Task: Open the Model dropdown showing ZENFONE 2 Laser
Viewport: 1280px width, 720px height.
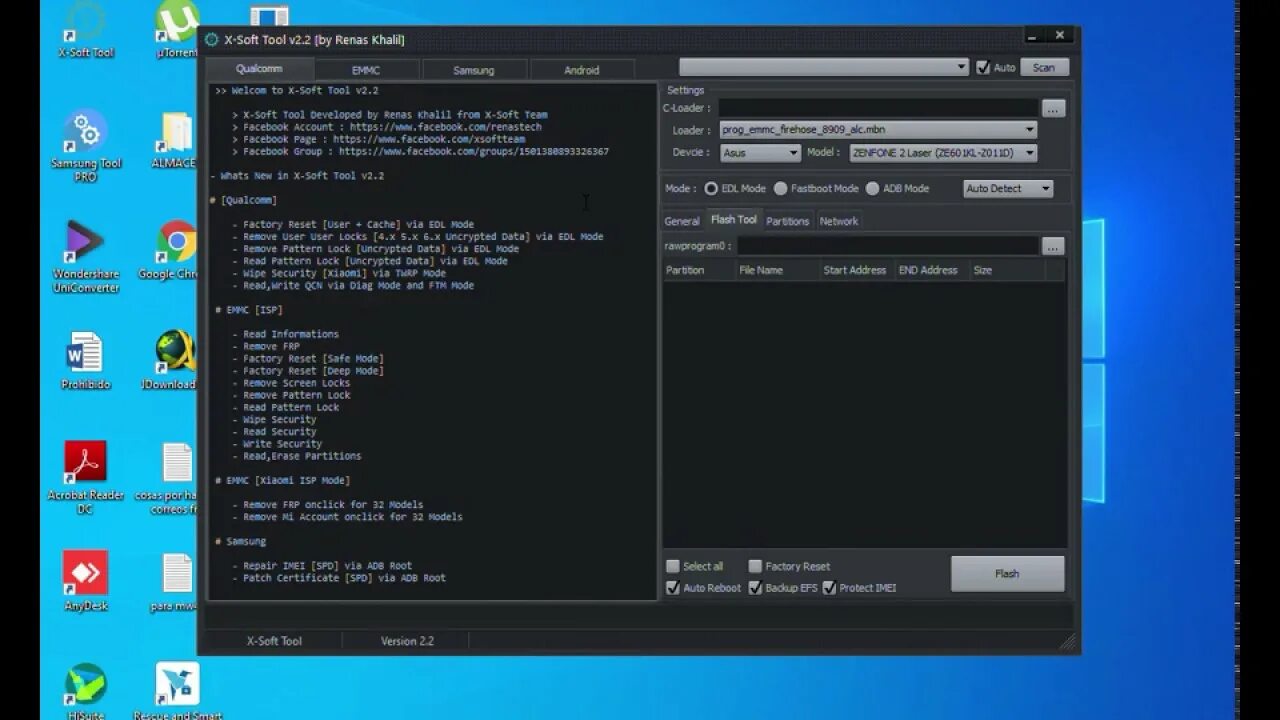Action: [x=942, y=153]
